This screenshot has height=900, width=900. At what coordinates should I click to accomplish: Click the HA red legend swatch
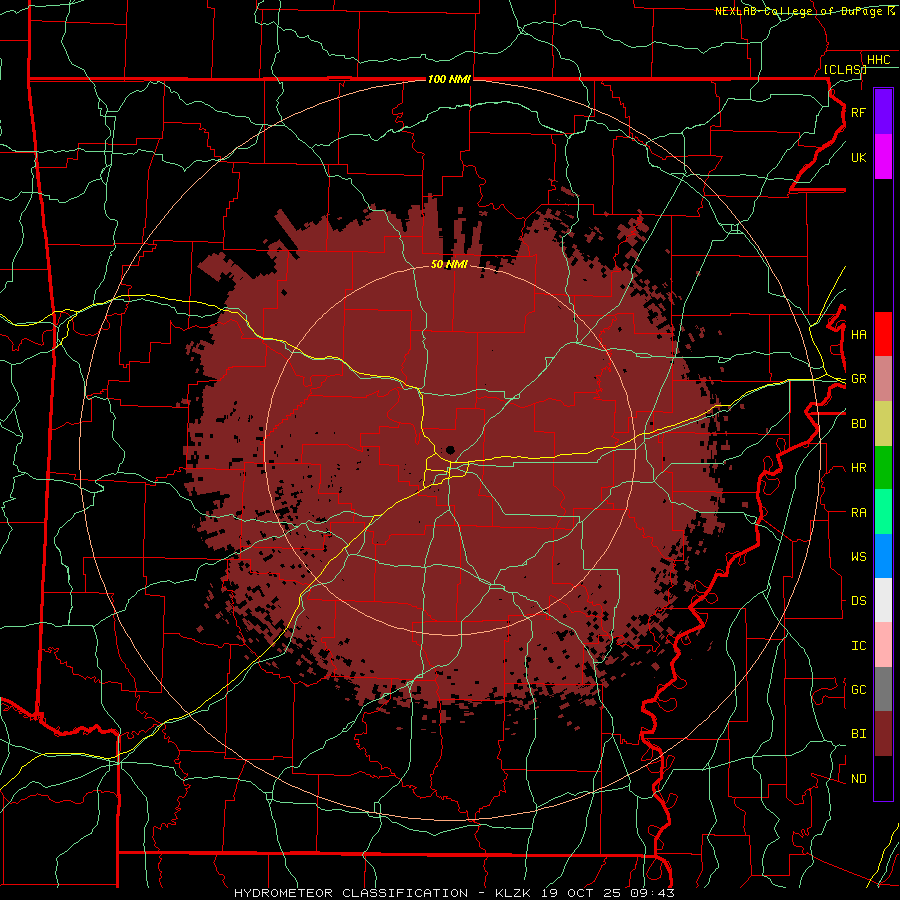[883, 334]
